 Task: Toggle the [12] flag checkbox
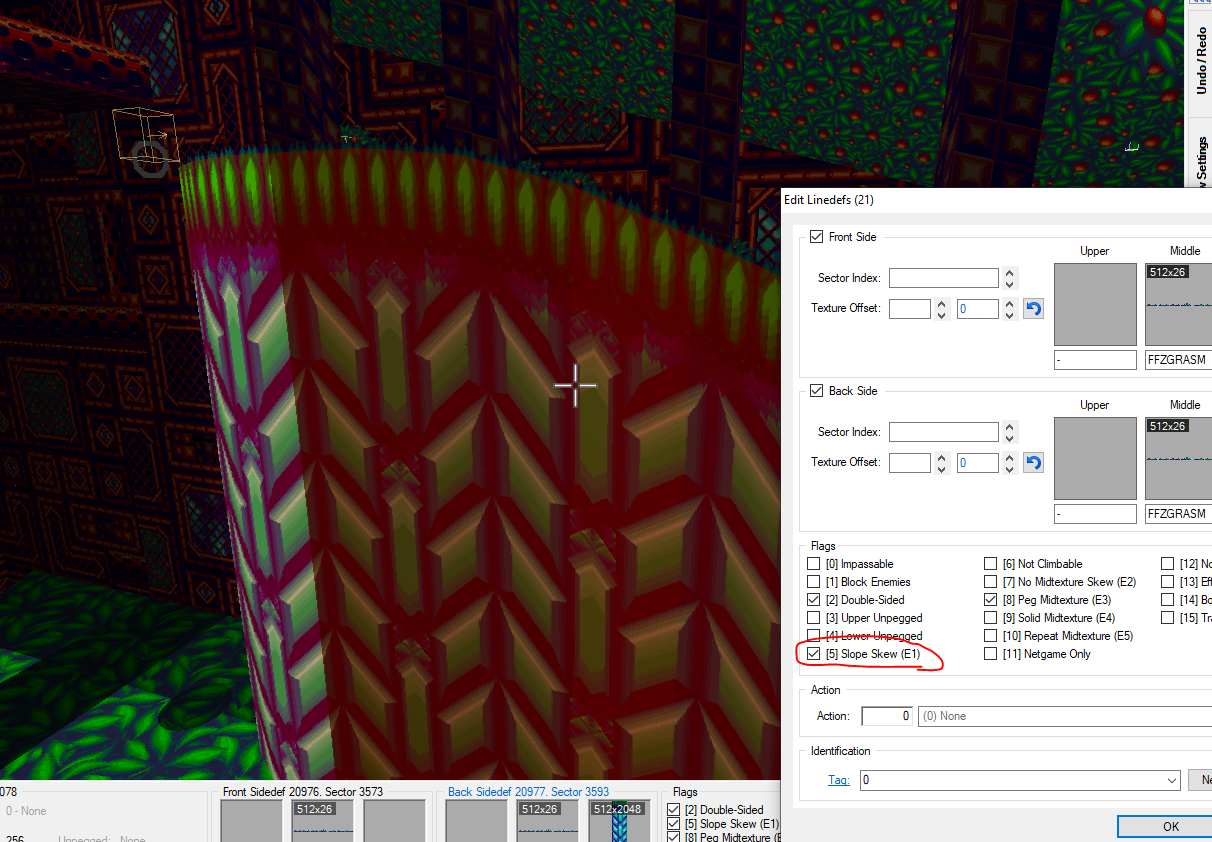(1168, 564)
